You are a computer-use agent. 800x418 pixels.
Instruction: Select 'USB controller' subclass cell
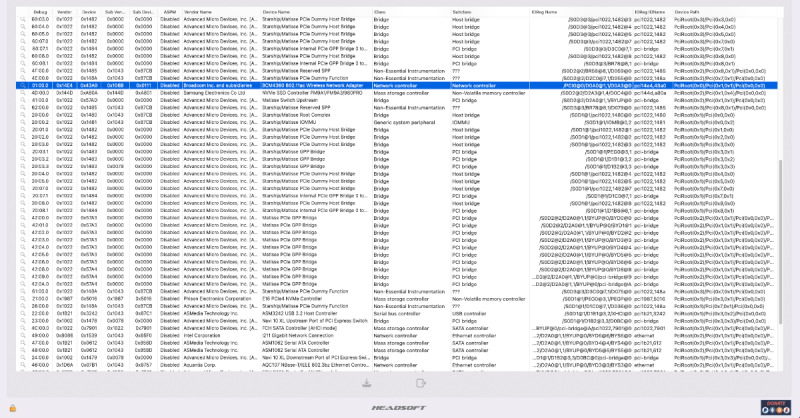(469, 313)
